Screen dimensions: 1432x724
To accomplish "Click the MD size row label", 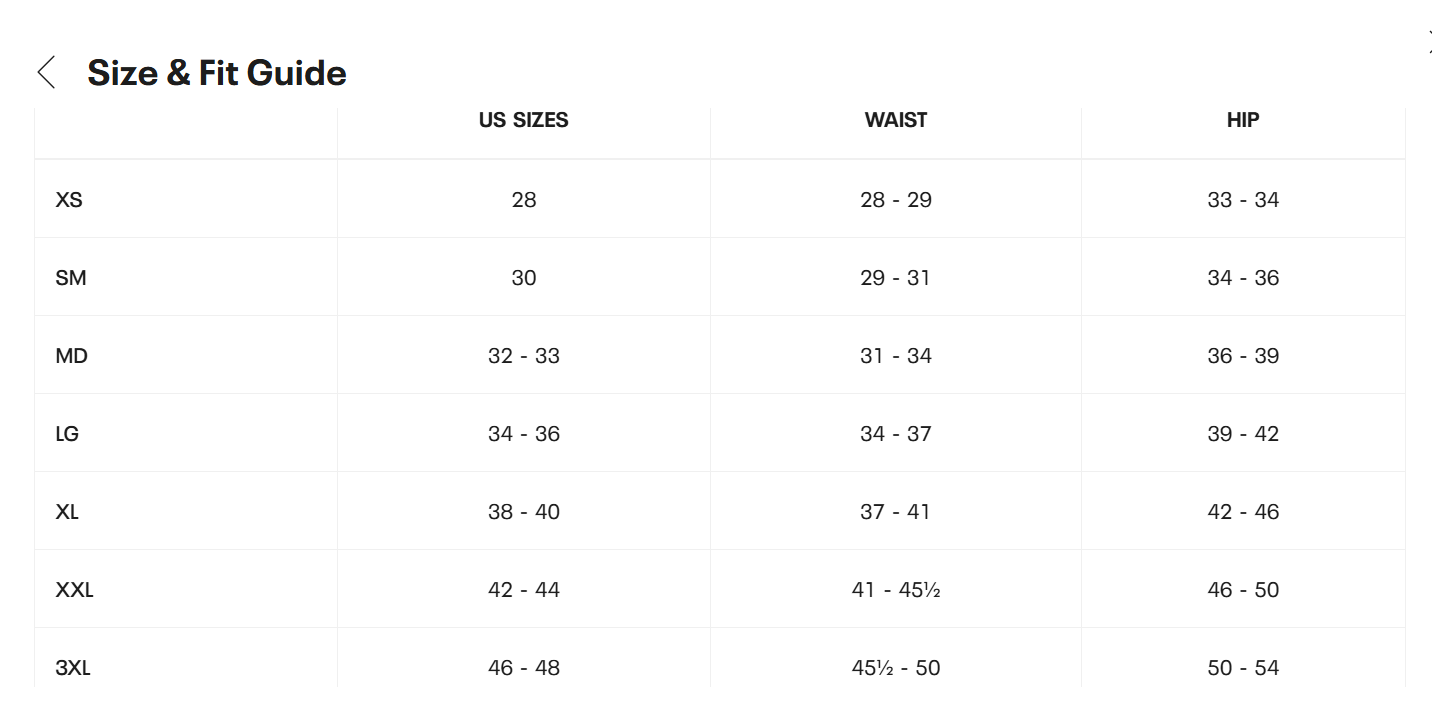I will [72, 356].
